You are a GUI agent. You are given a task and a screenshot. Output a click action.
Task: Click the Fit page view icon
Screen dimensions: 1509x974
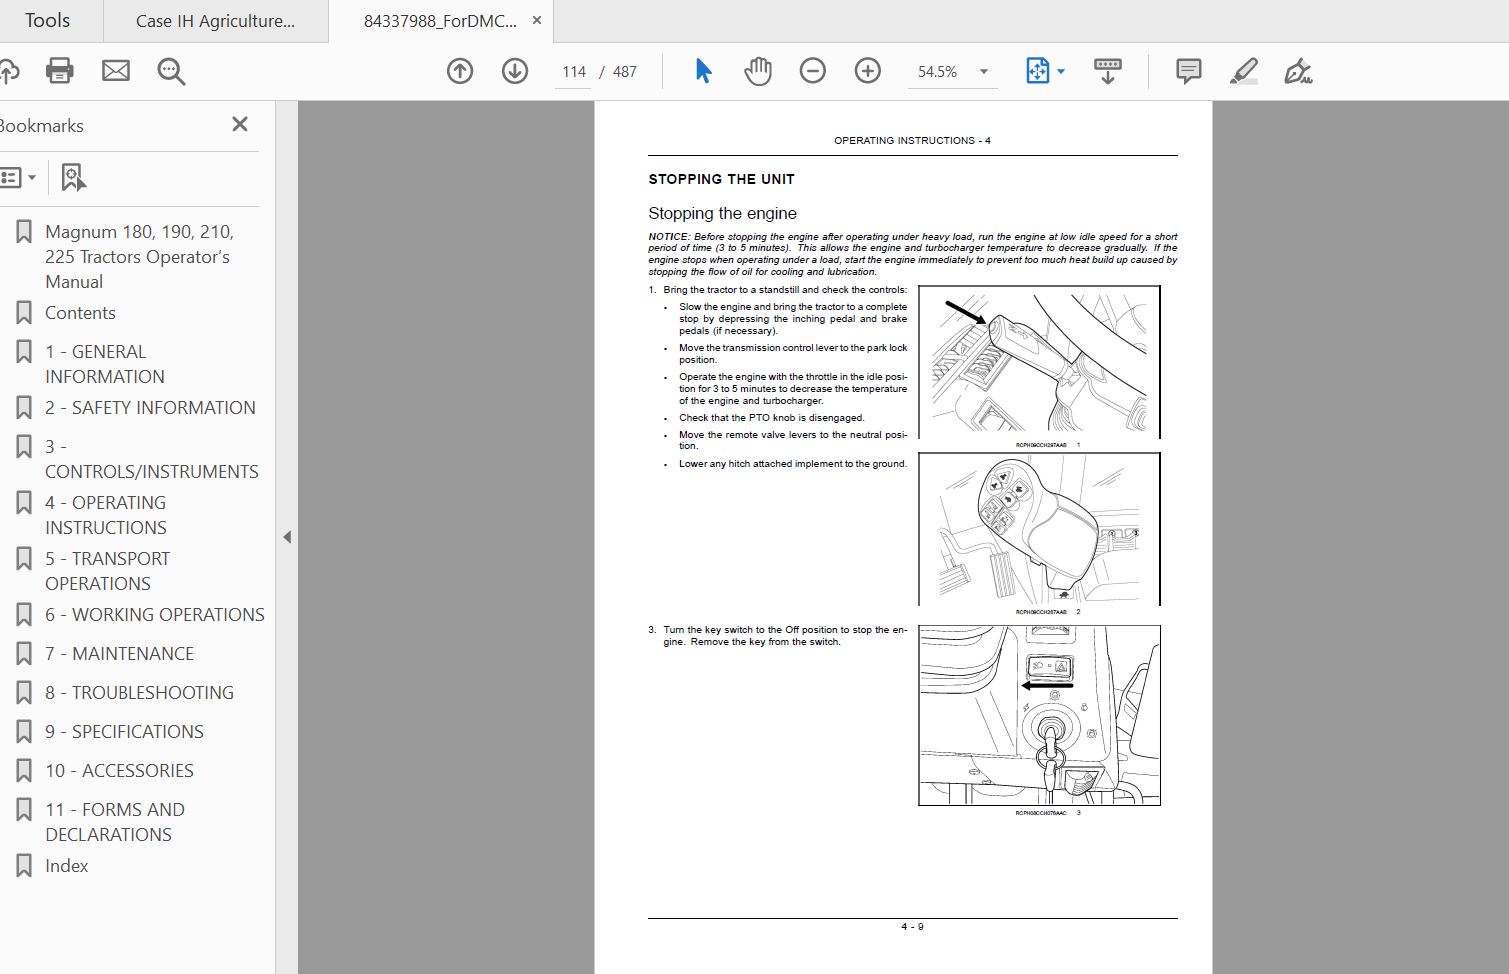pyautogui.click(x=1037, y=71)
